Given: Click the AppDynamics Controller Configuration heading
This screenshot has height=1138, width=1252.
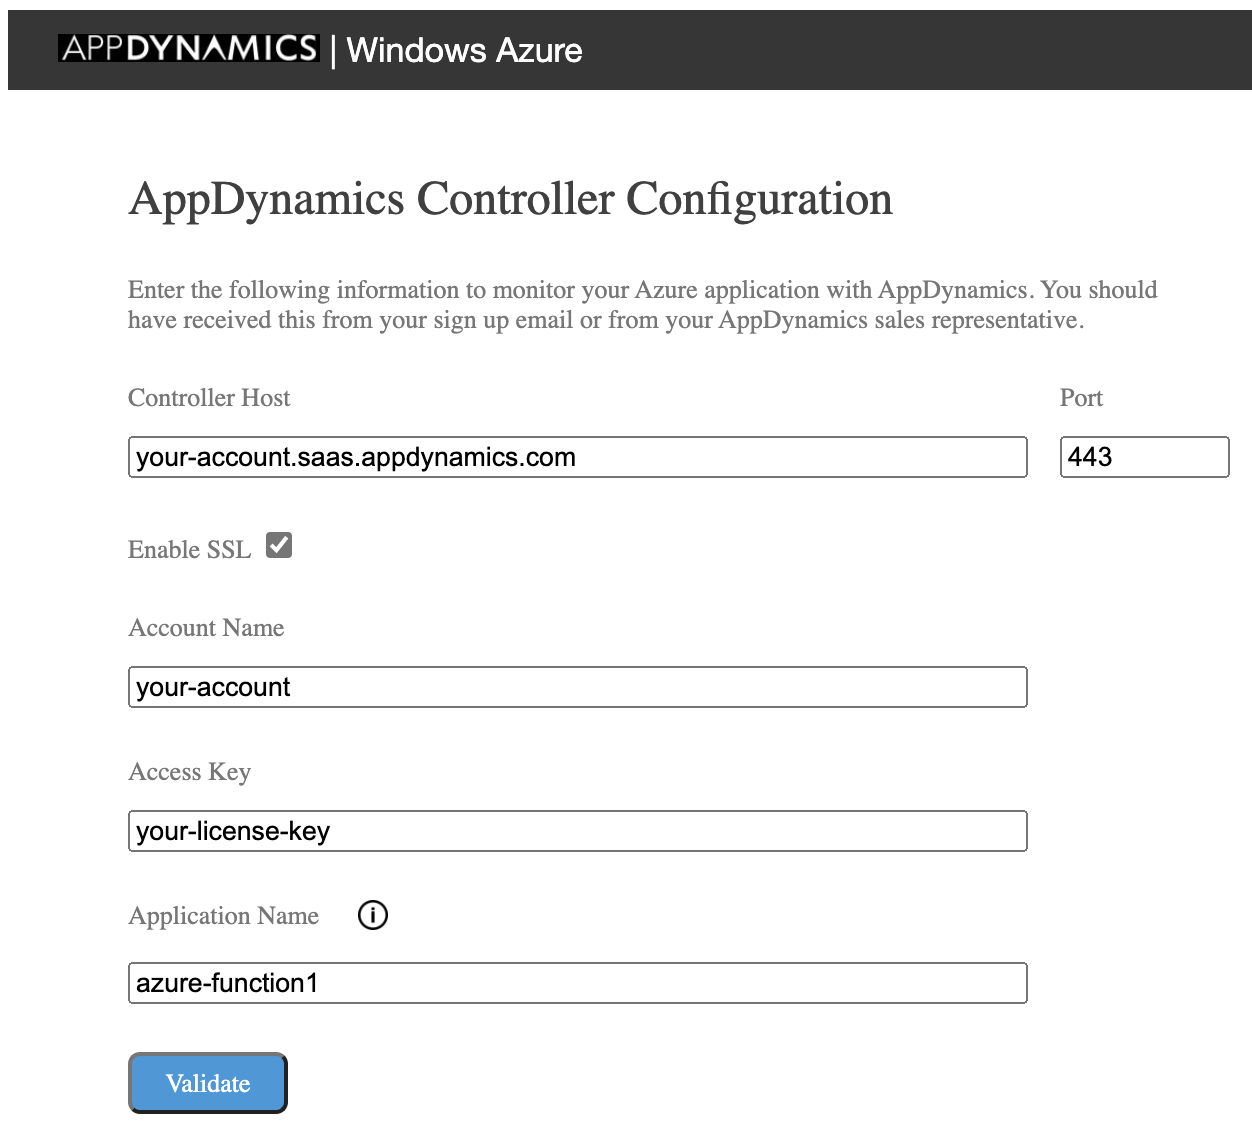Looking at the screenshot, I should point(509,198).
